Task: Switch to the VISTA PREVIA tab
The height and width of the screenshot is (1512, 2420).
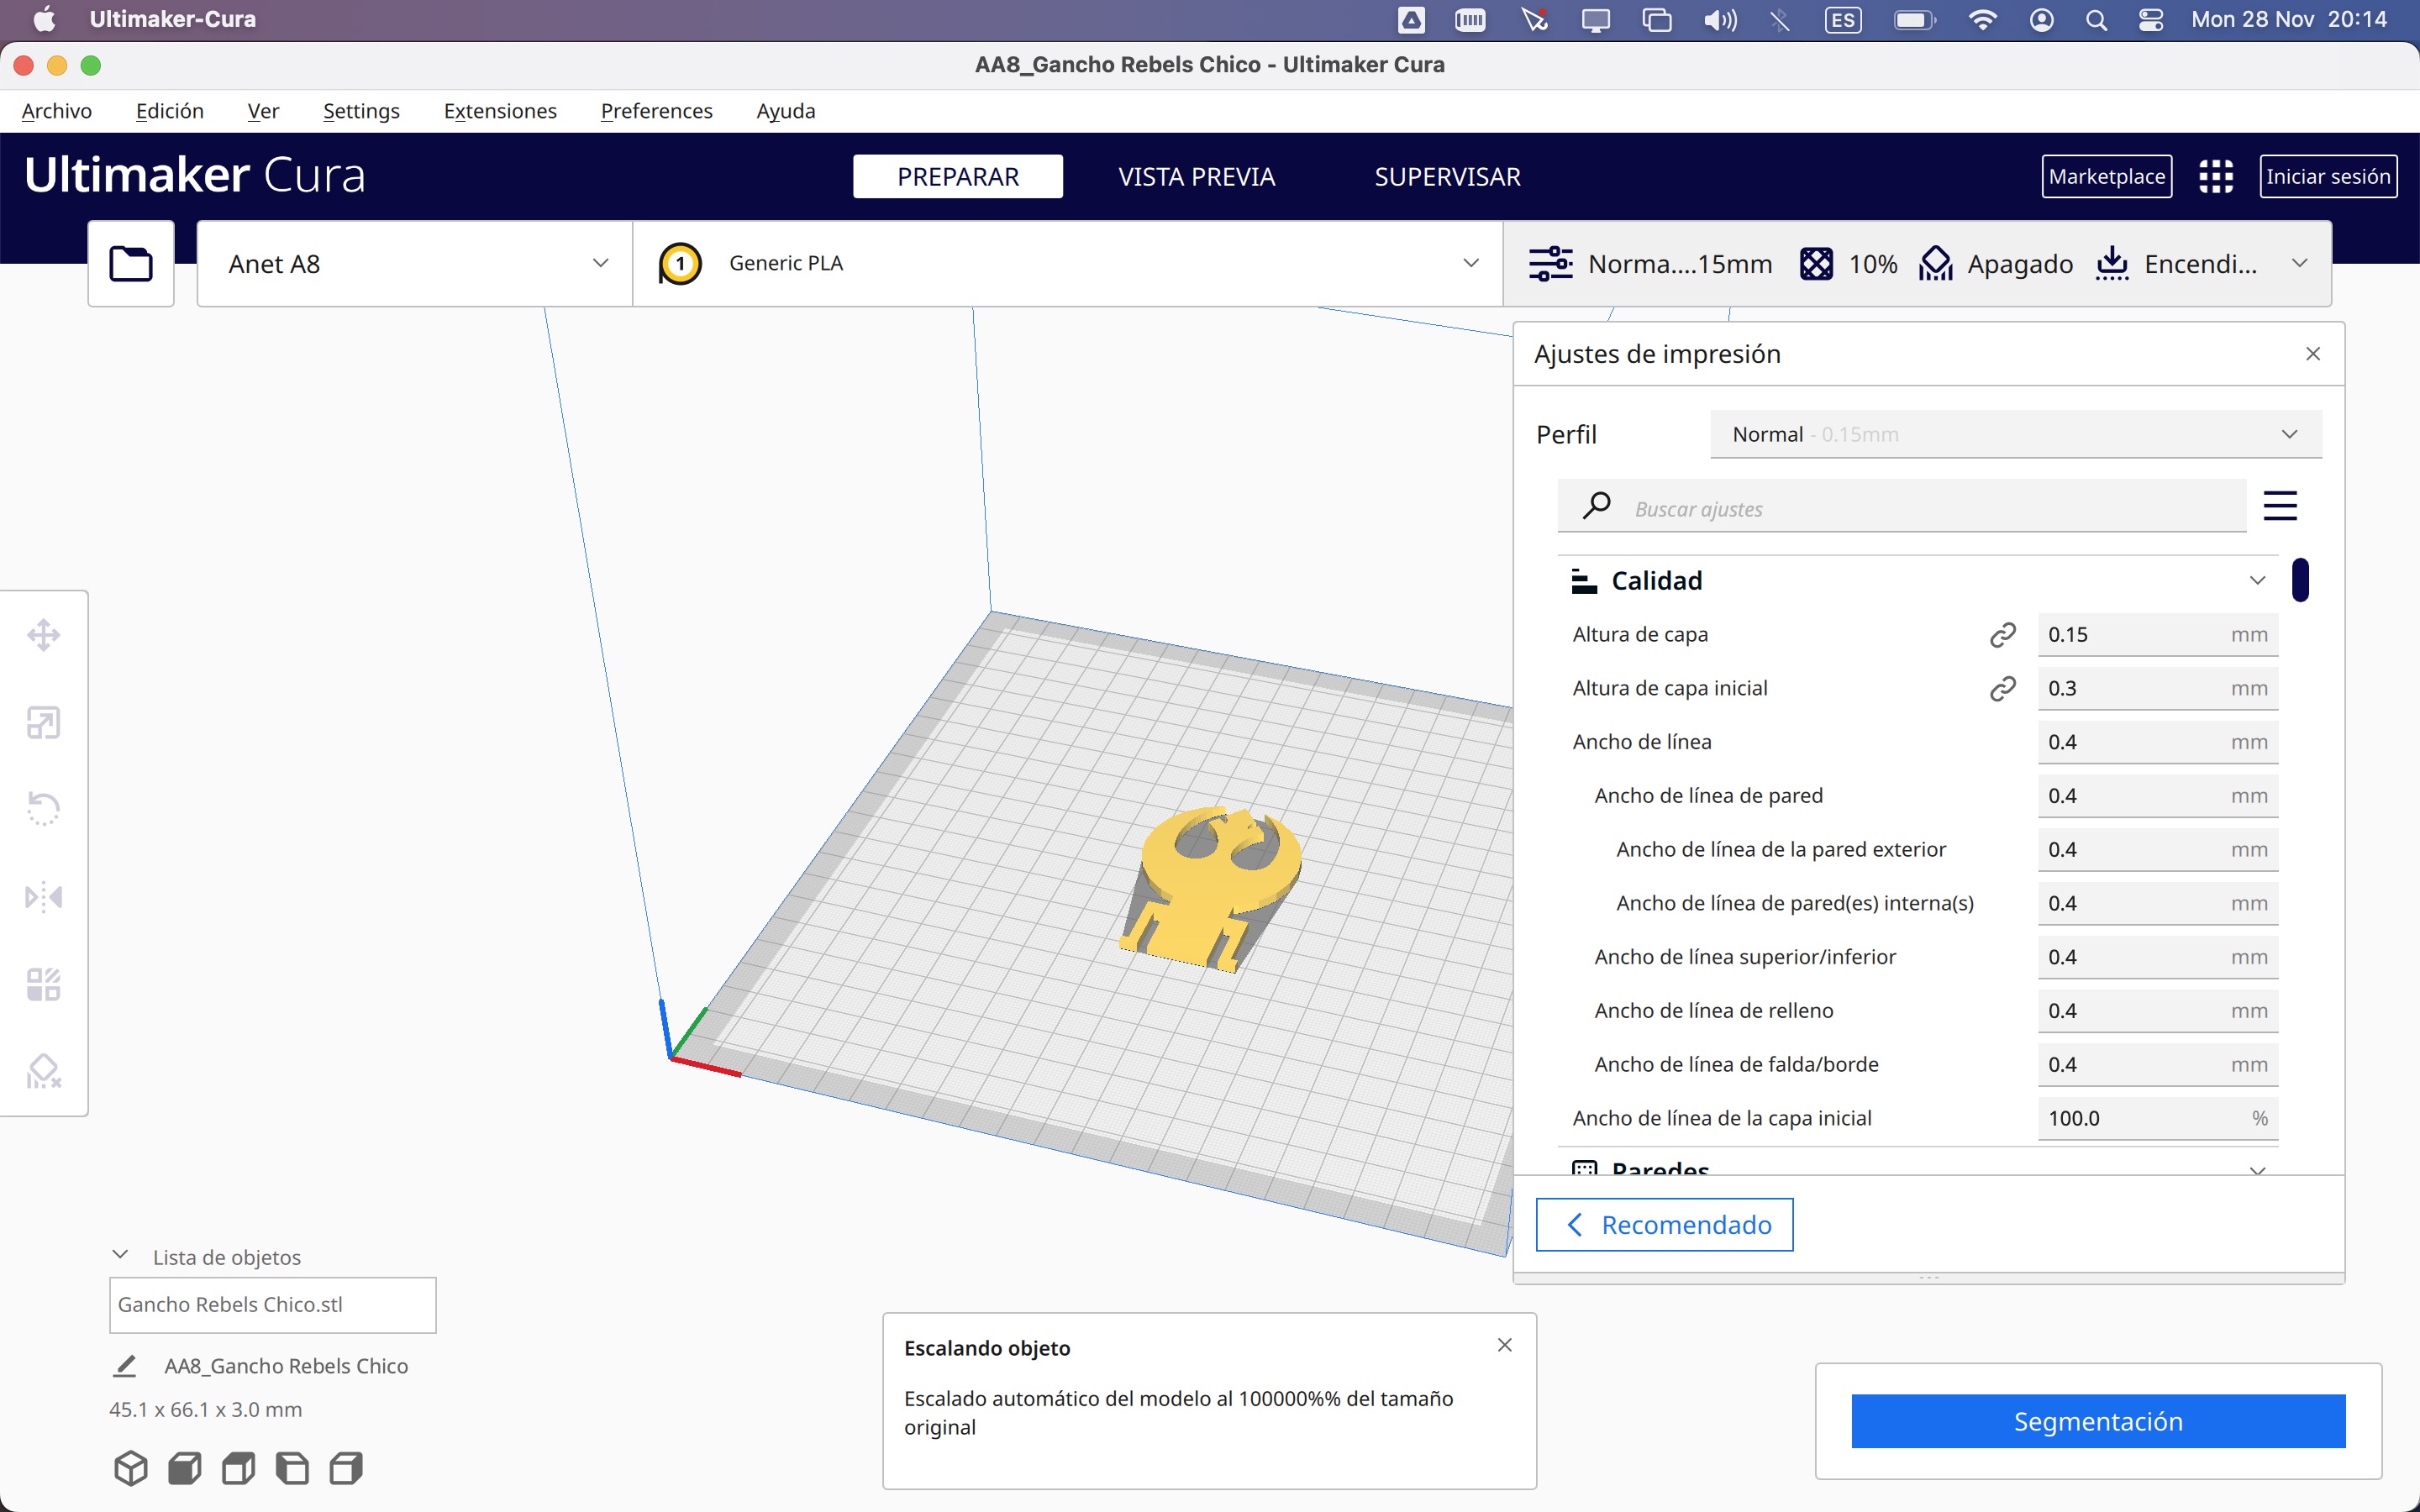Action: pyautogui.click(x=1196, y=176)
